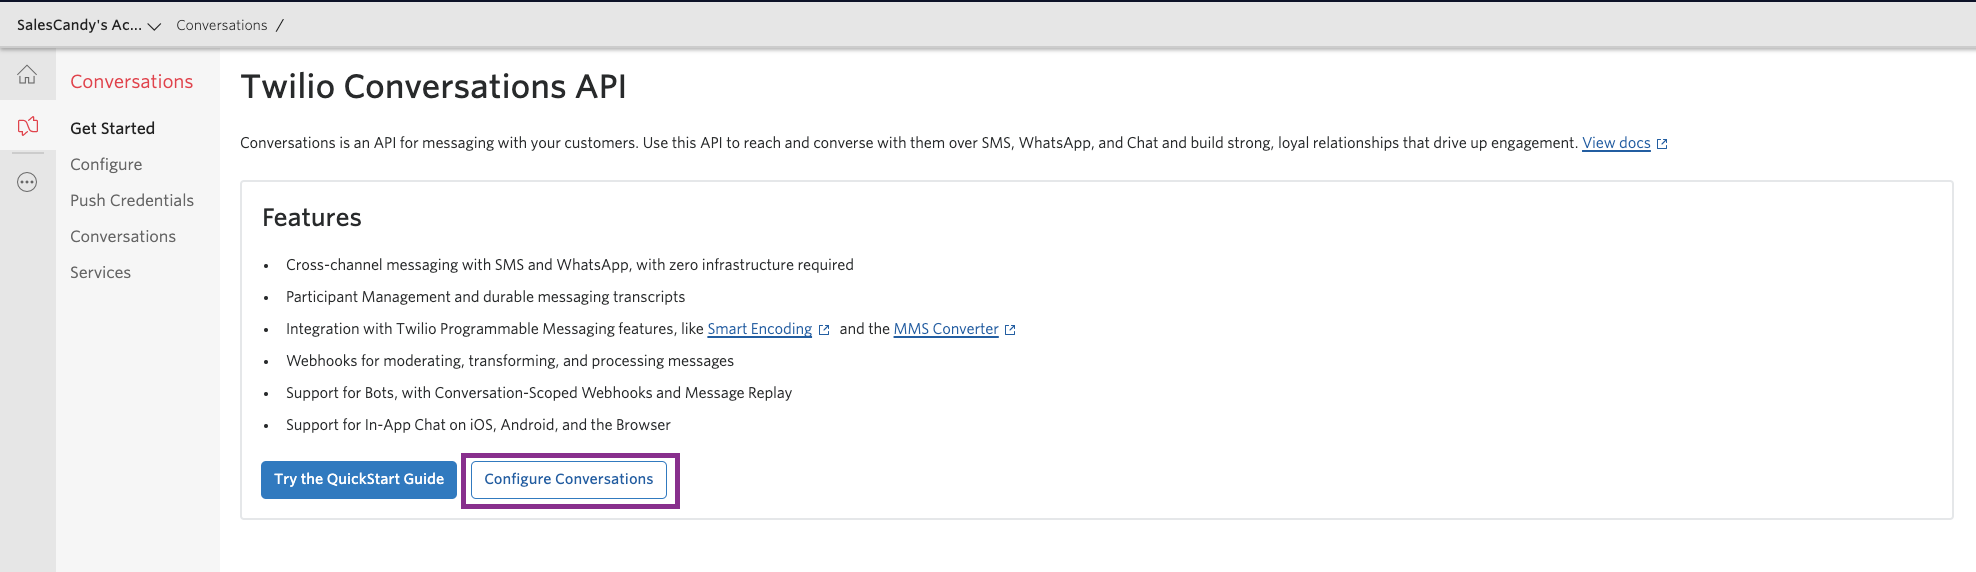The width and height of the screenshot is (1976, 572).
Task: Click external link icon beside View docs
Action: point(1662,144)
